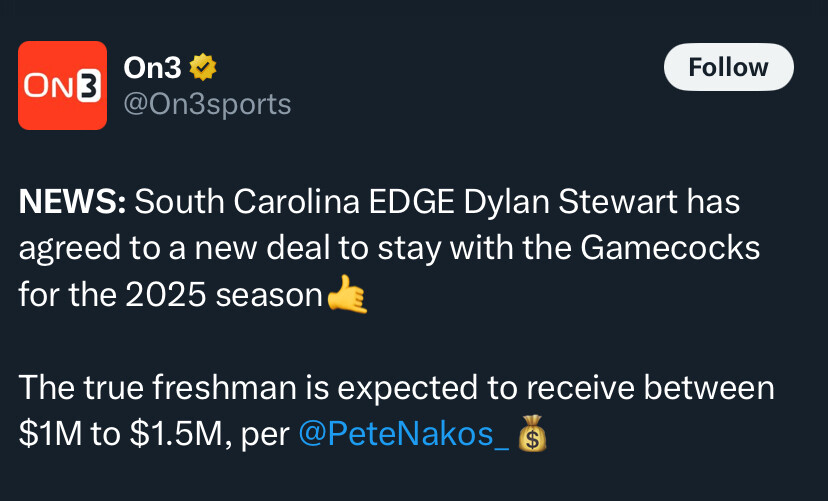This screenshot has height=501, width=828.
Task: Click the white 3 box in logo
Action: pyautogui.click(x=88, y=86)
